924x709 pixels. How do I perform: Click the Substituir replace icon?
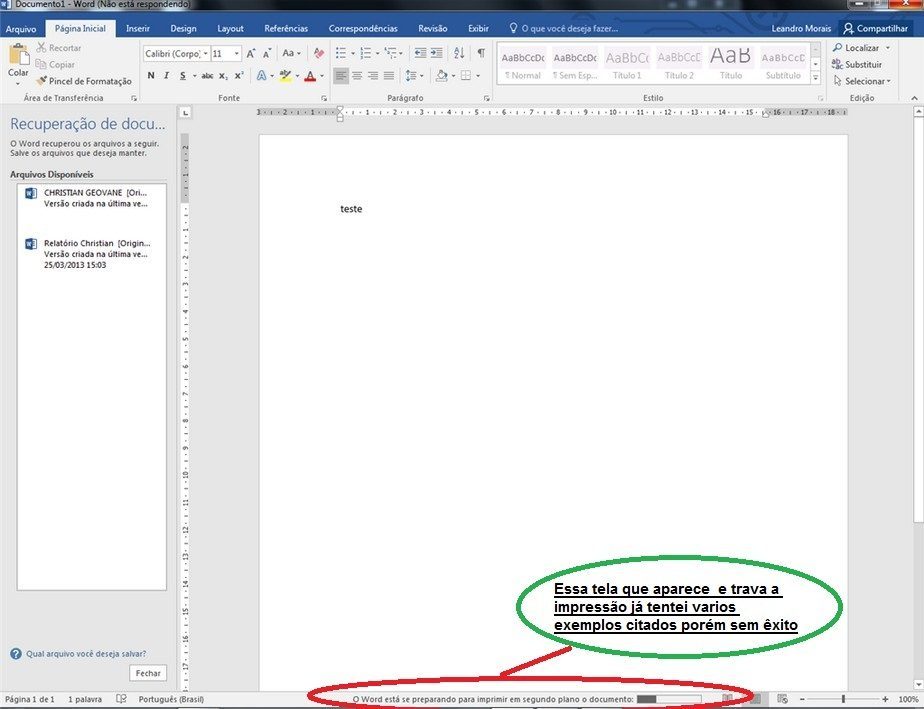837,64
